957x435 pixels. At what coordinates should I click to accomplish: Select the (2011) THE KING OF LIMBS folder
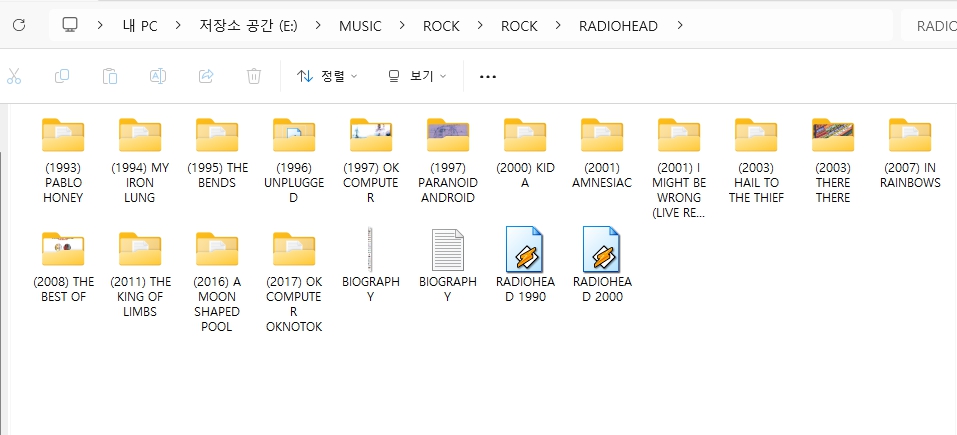coord(140,276)
